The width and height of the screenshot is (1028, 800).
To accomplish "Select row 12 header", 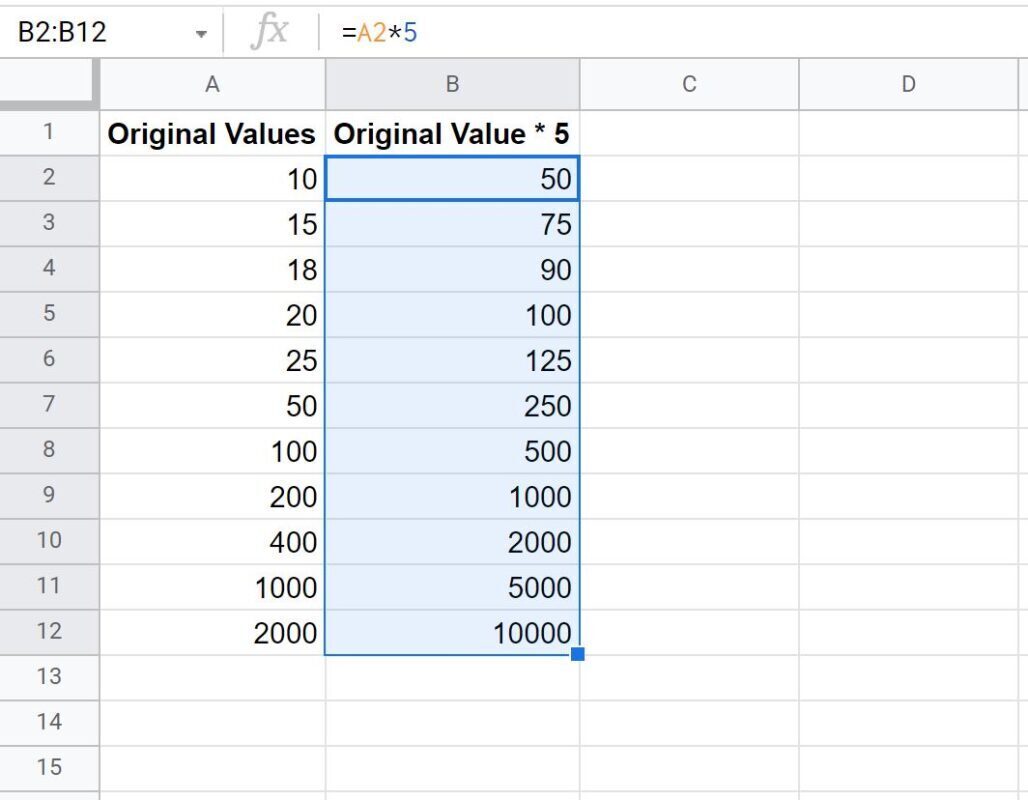I will (x=49, y=632).
